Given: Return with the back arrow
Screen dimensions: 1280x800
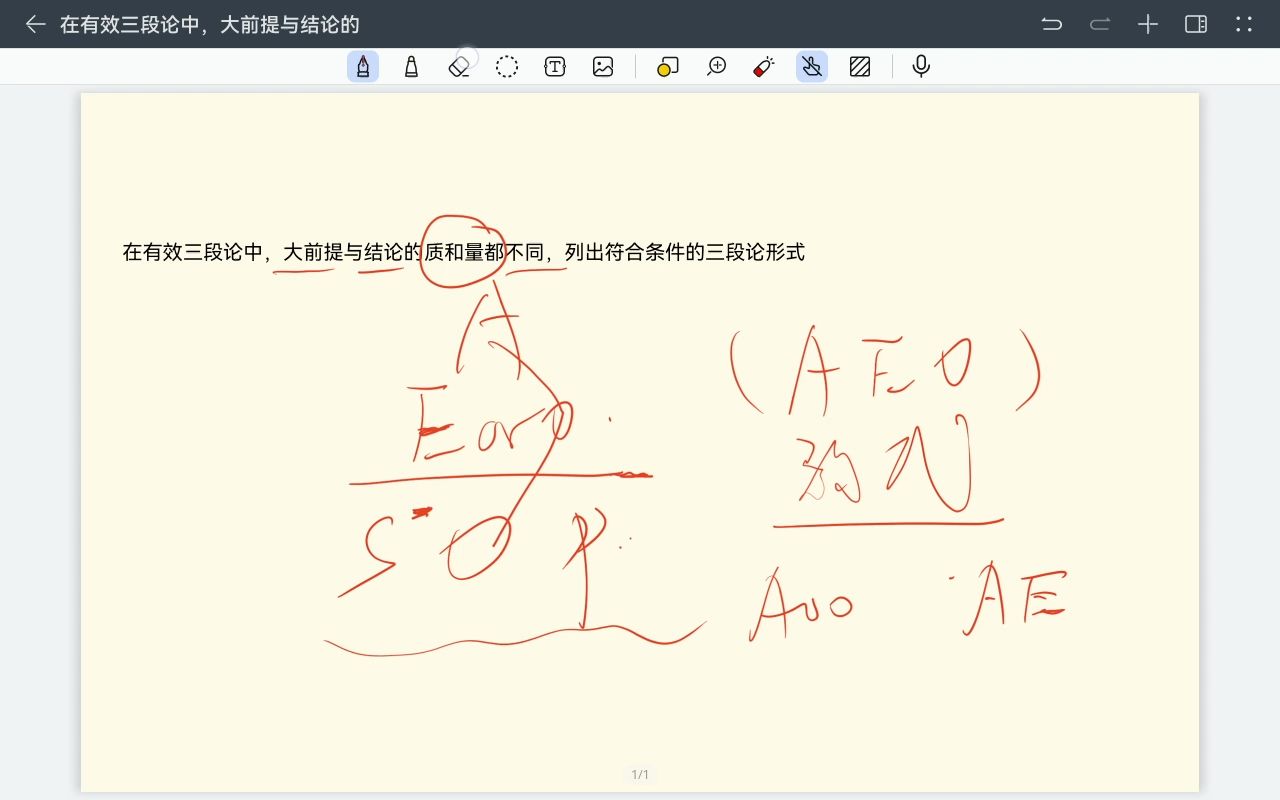Looking at the screenshot, I should 35,24.
